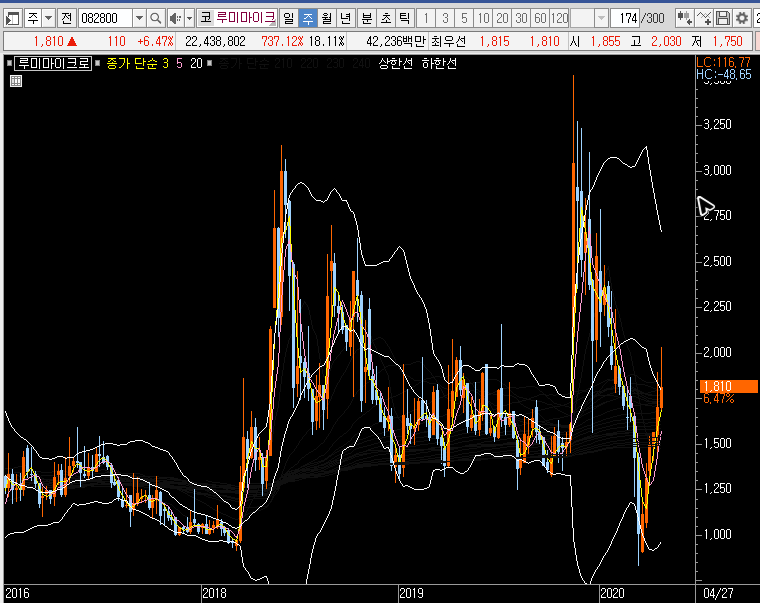Image resolution: width=760 pixels, height=603 pixels.
Task: Choose interval button 60
Action: tap(540, 19)
